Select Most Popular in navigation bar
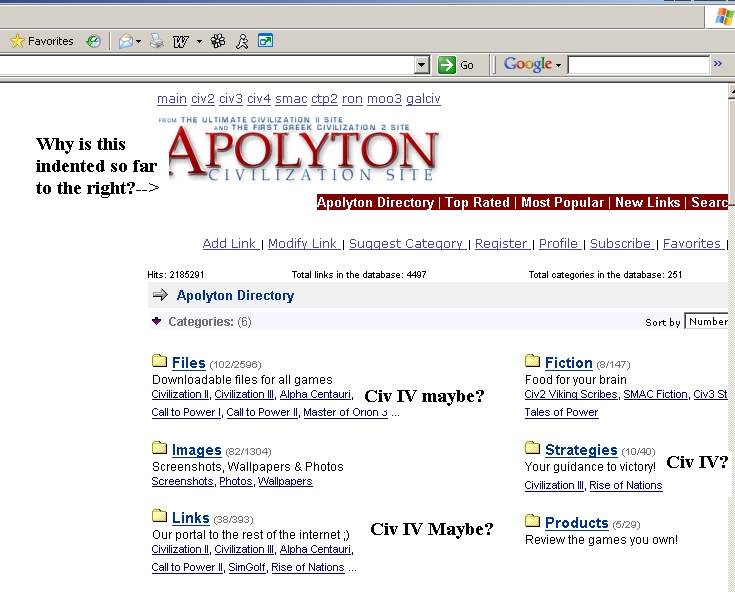 562,202
